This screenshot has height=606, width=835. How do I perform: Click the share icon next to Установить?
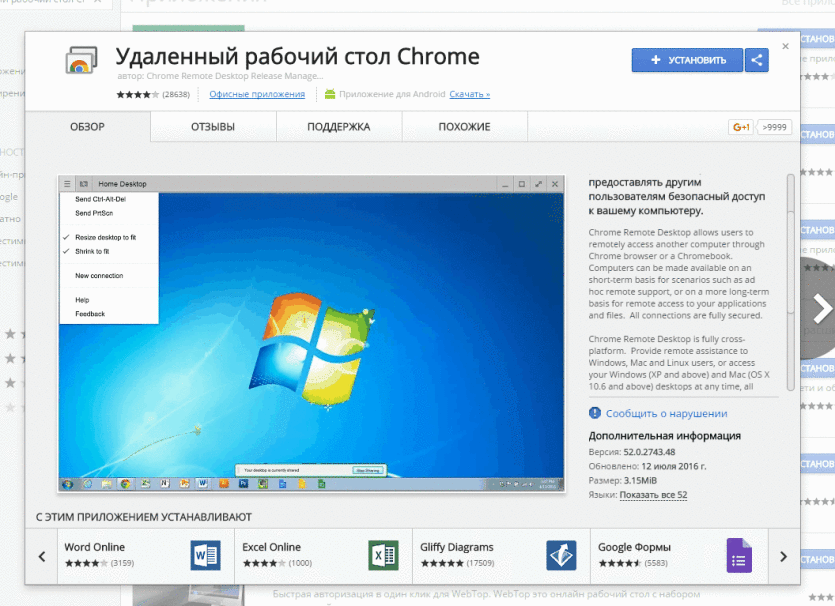757,60
